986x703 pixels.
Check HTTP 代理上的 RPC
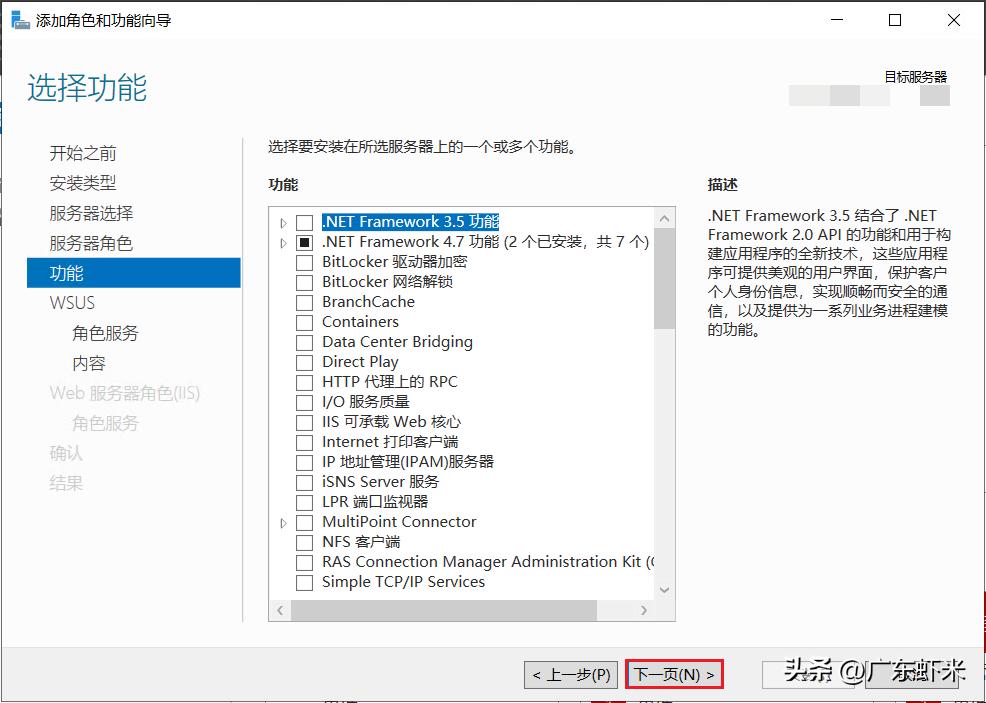[304, 382]
